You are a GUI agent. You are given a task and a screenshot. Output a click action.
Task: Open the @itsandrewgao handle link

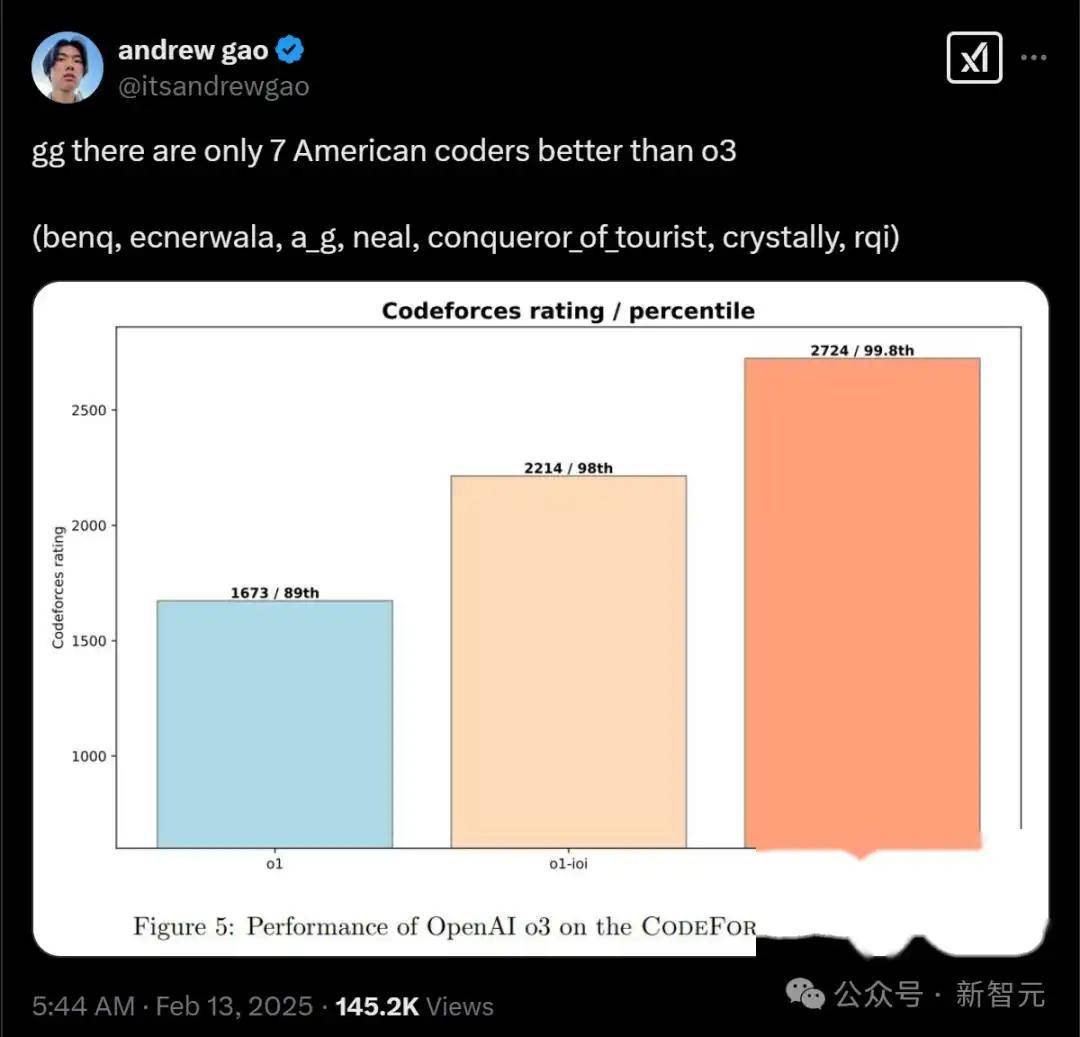coord(213,87)
